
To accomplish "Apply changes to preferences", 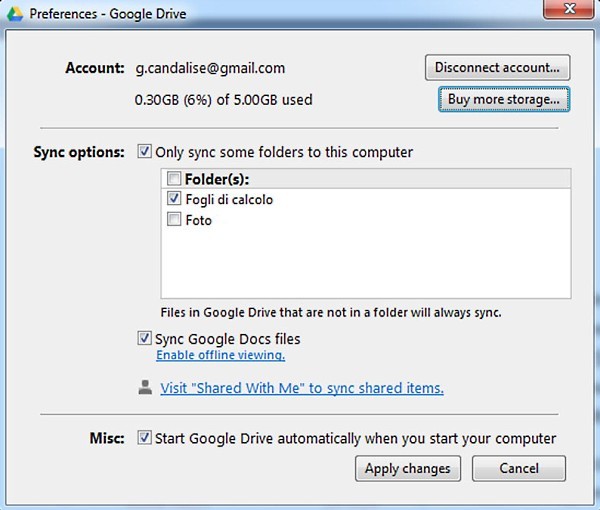I will 407,468.
